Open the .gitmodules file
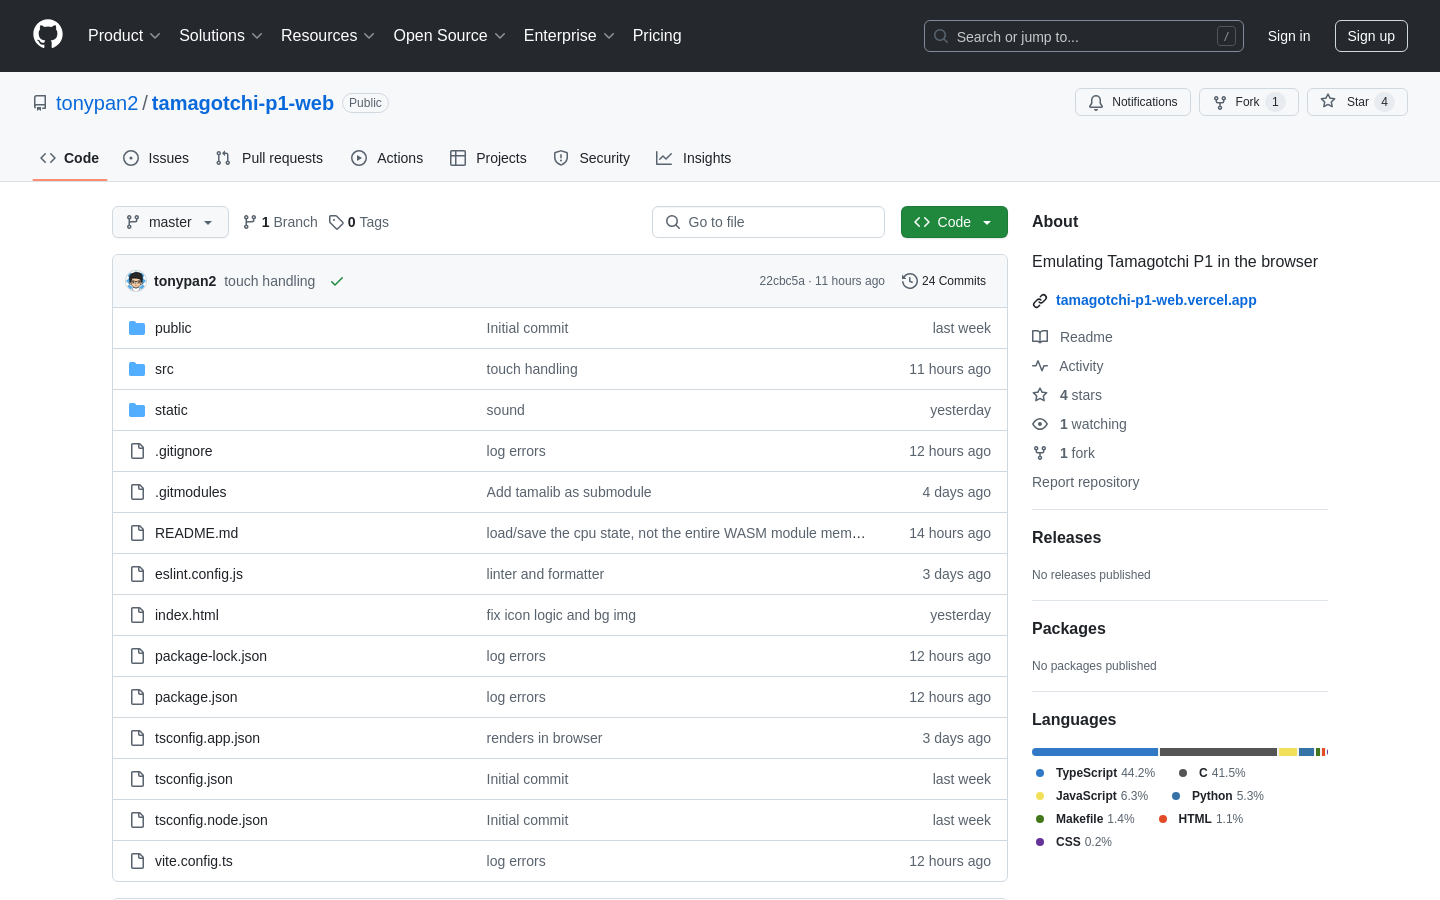This screenshot has height=900, width=1440. pos(191,492)
